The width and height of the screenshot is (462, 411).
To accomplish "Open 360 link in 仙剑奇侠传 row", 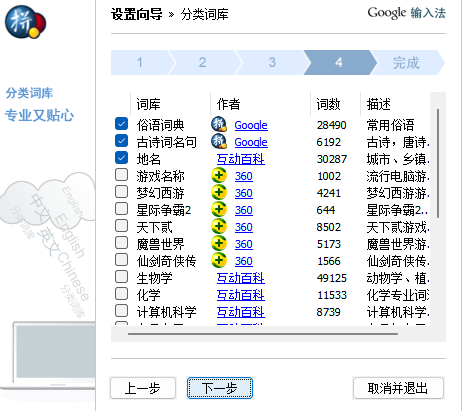I will point(244,261).
